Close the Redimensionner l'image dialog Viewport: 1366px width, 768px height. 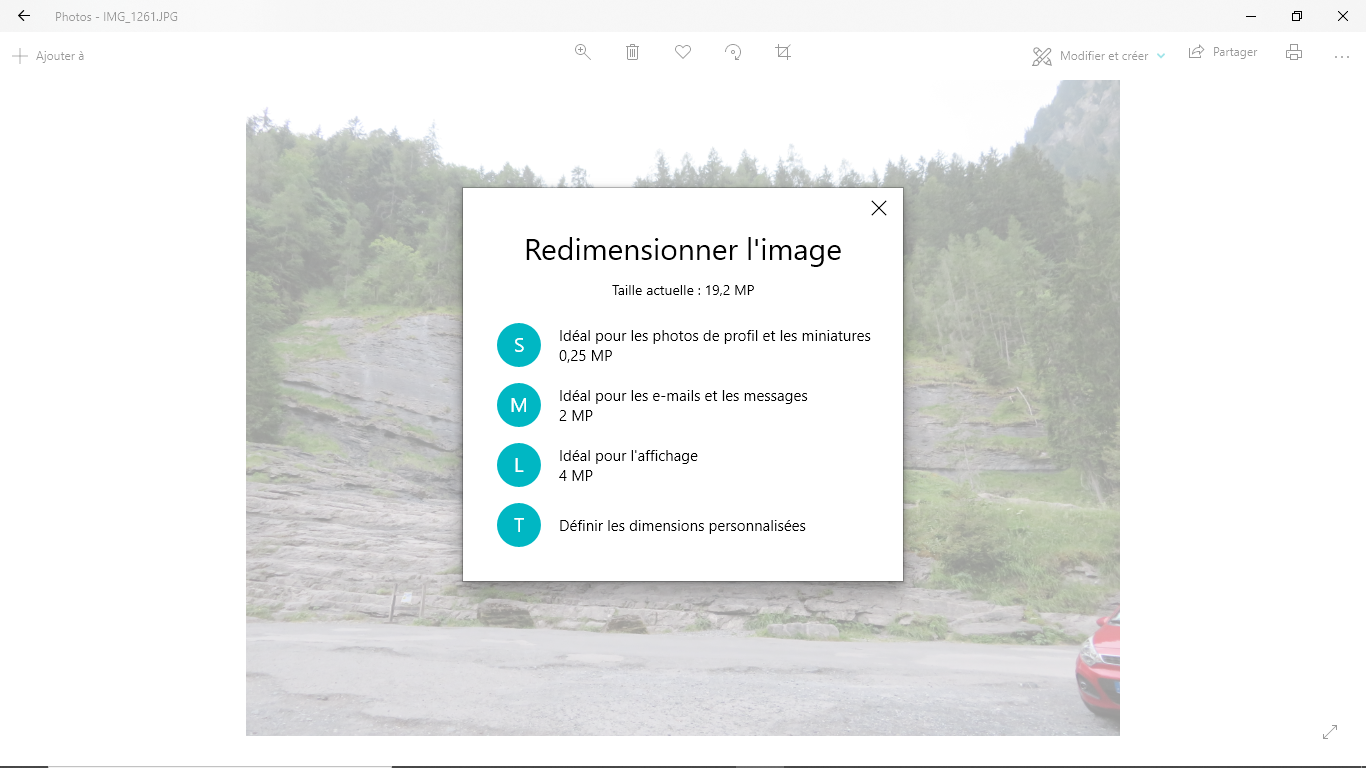[x=879, y=208]
